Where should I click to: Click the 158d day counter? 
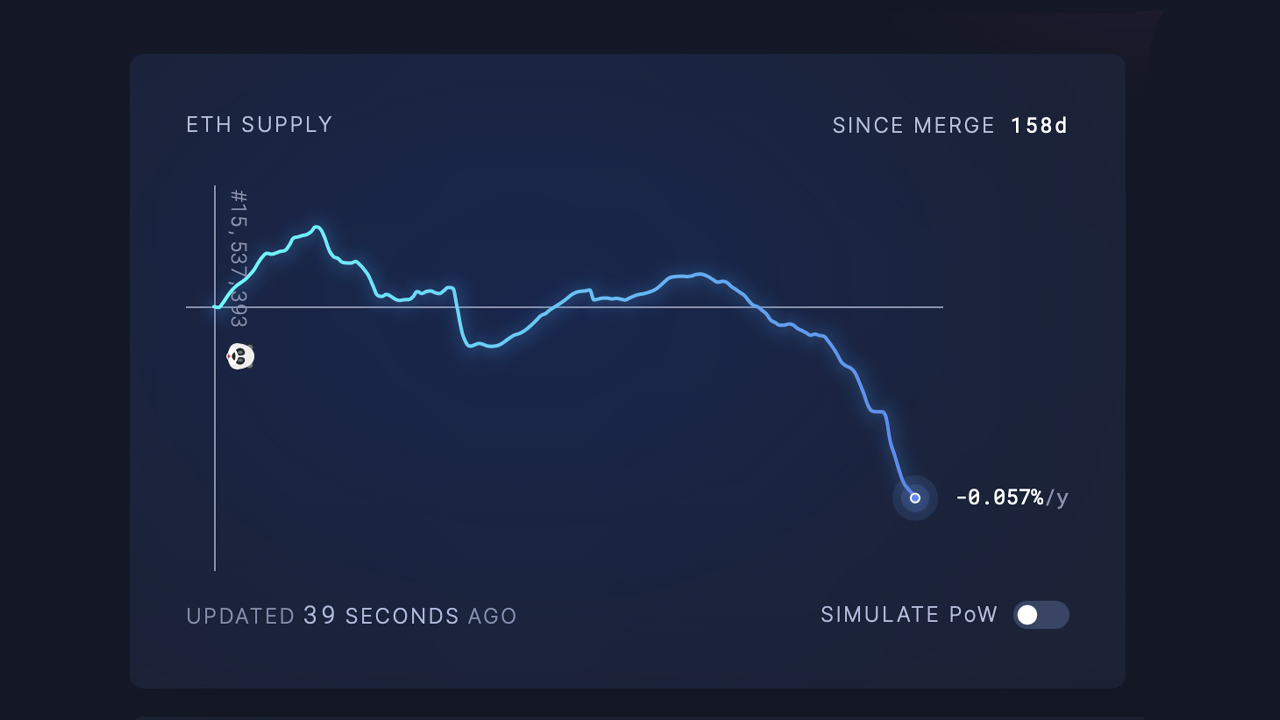[1039, 126]
